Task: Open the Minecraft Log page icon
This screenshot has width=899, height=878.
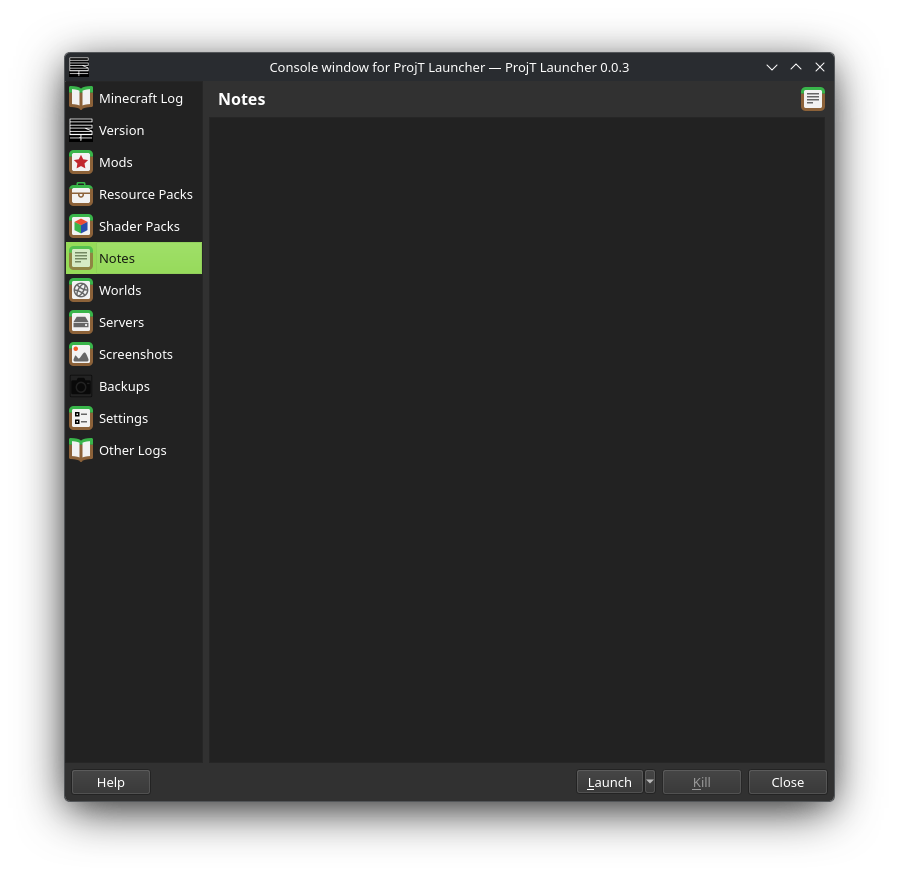Action: [80, 97]
